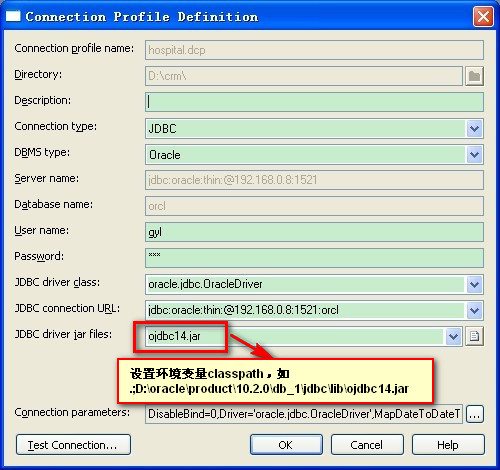This screenshot has height=470, width=500.
Task: Click the Test Connection button
Action: (73, 445)
